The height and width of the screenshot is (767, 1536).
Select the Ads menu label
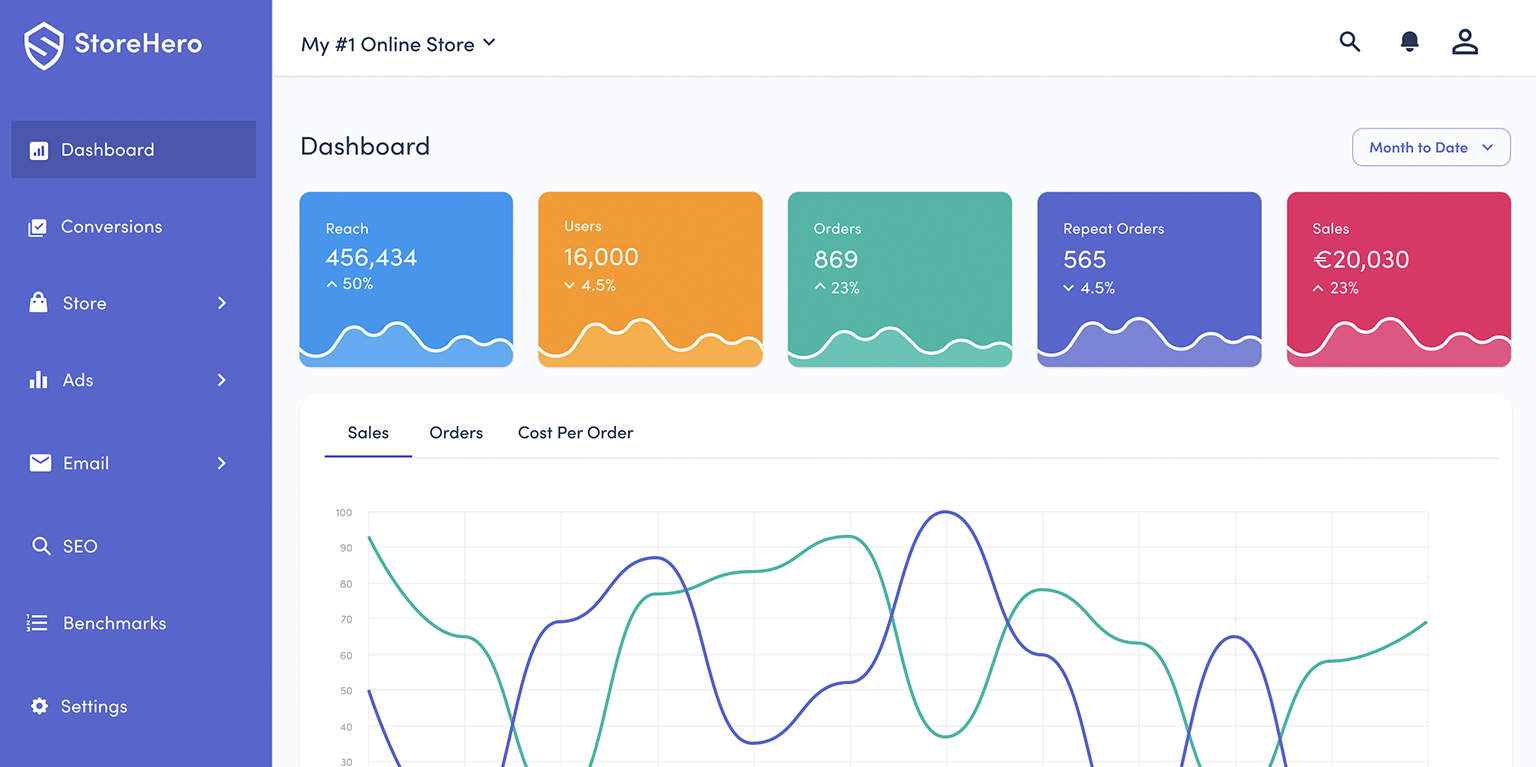[78, 380]
